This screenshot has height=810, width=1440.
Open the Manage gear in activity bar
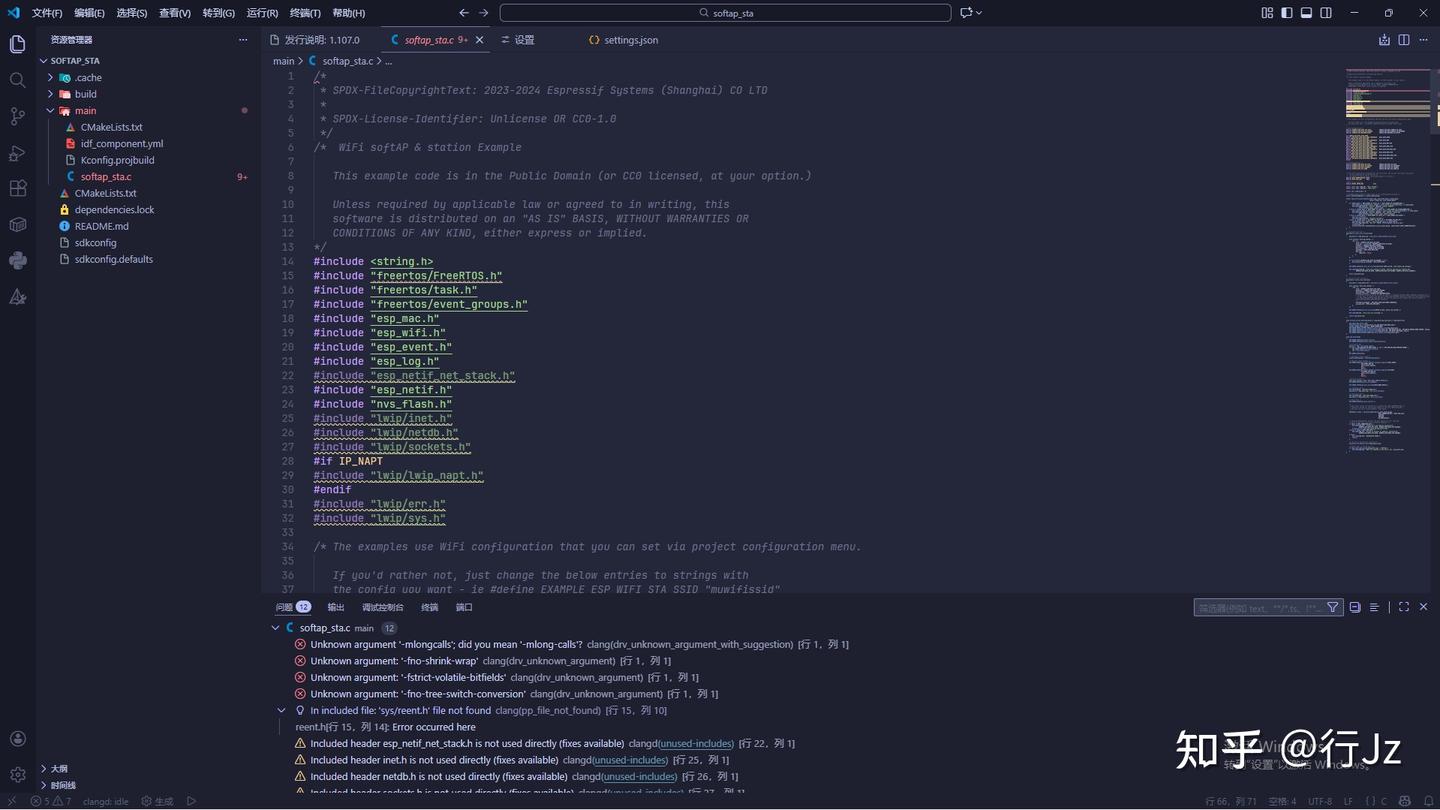17,775
